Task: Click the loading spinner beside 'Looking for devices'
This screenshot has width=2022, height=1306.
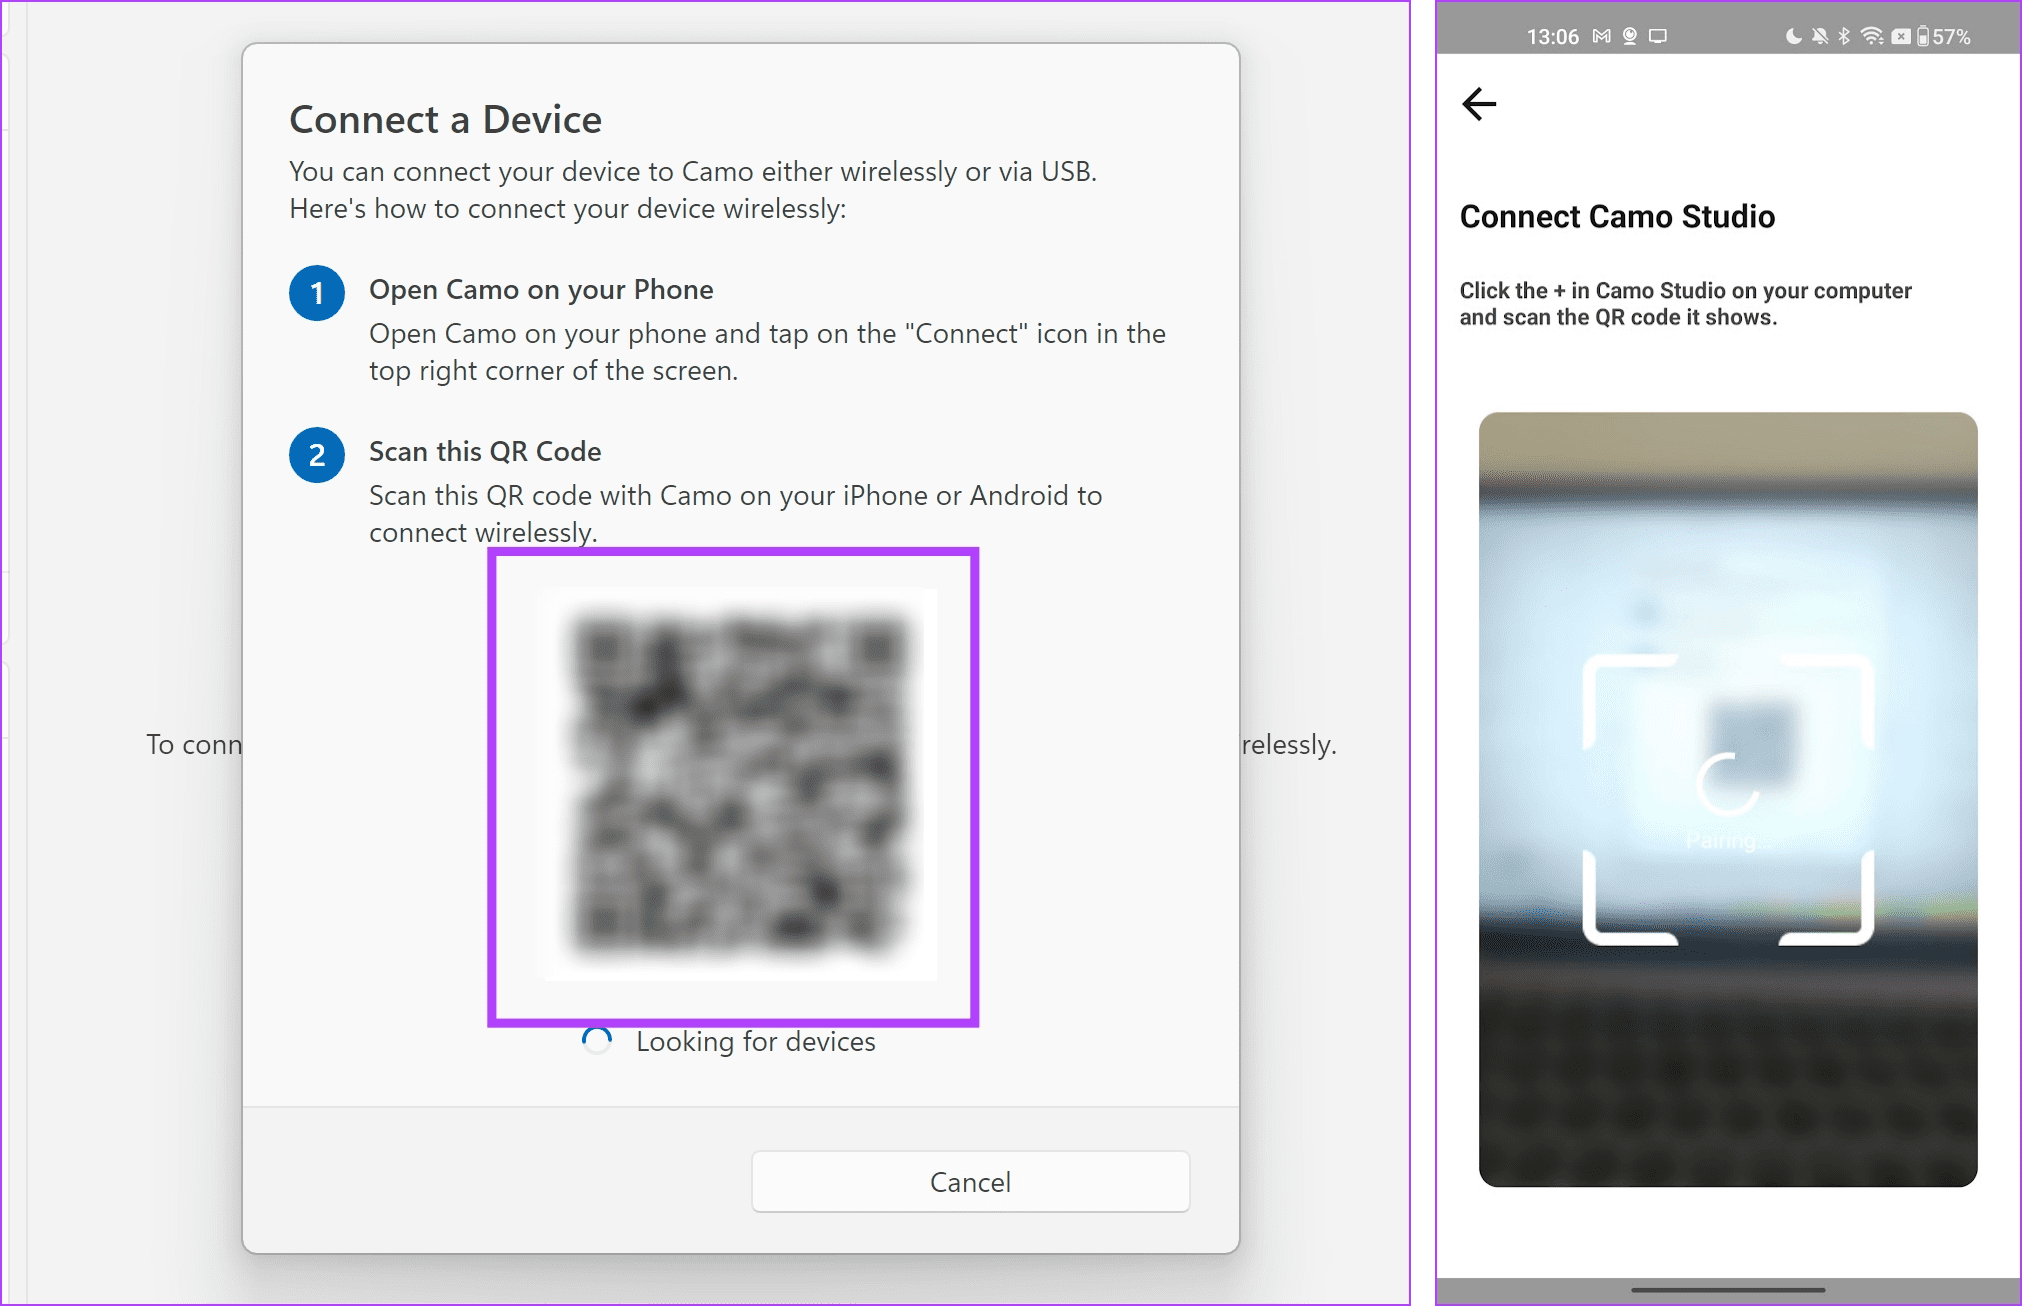Action: pyautogui.click(x=597, y=1041)
